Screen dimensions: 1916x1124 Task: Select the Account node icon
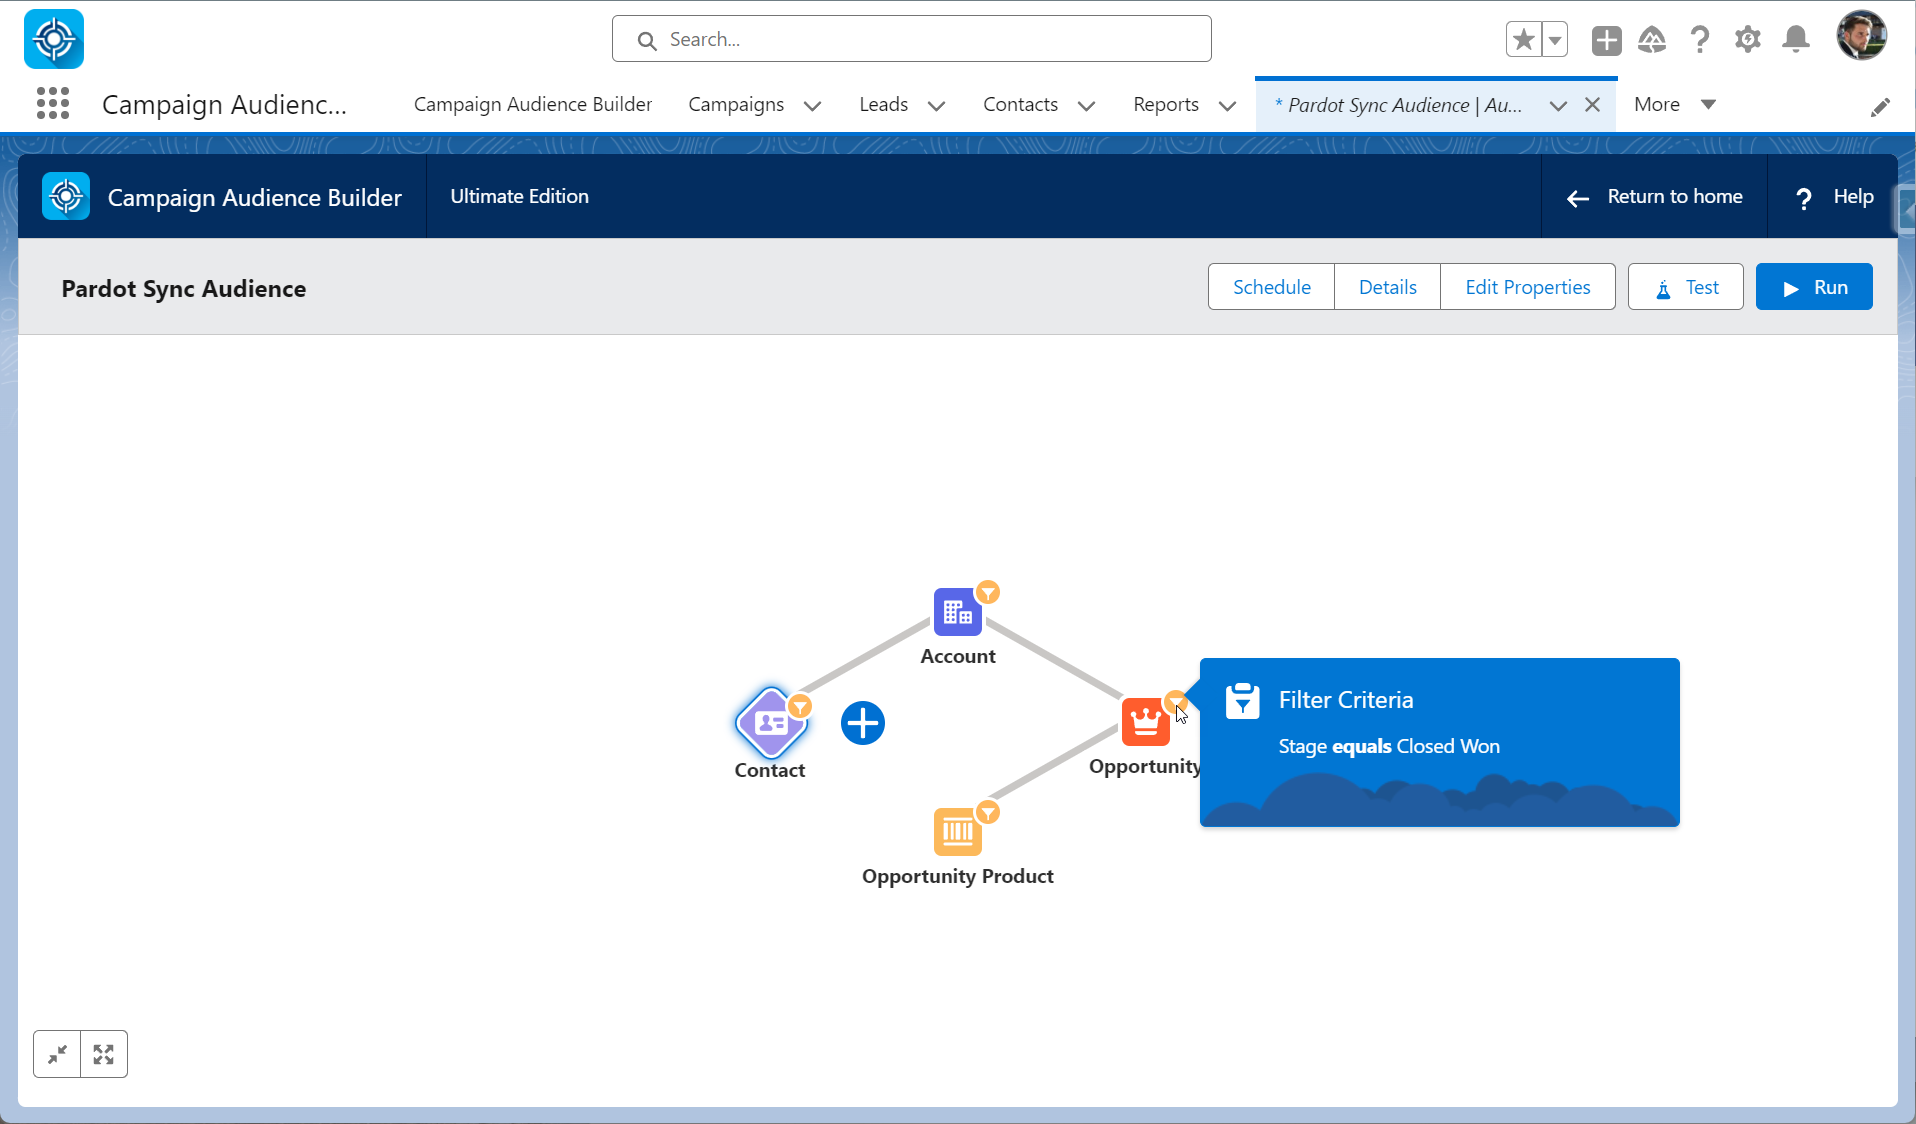coord(957,612)
